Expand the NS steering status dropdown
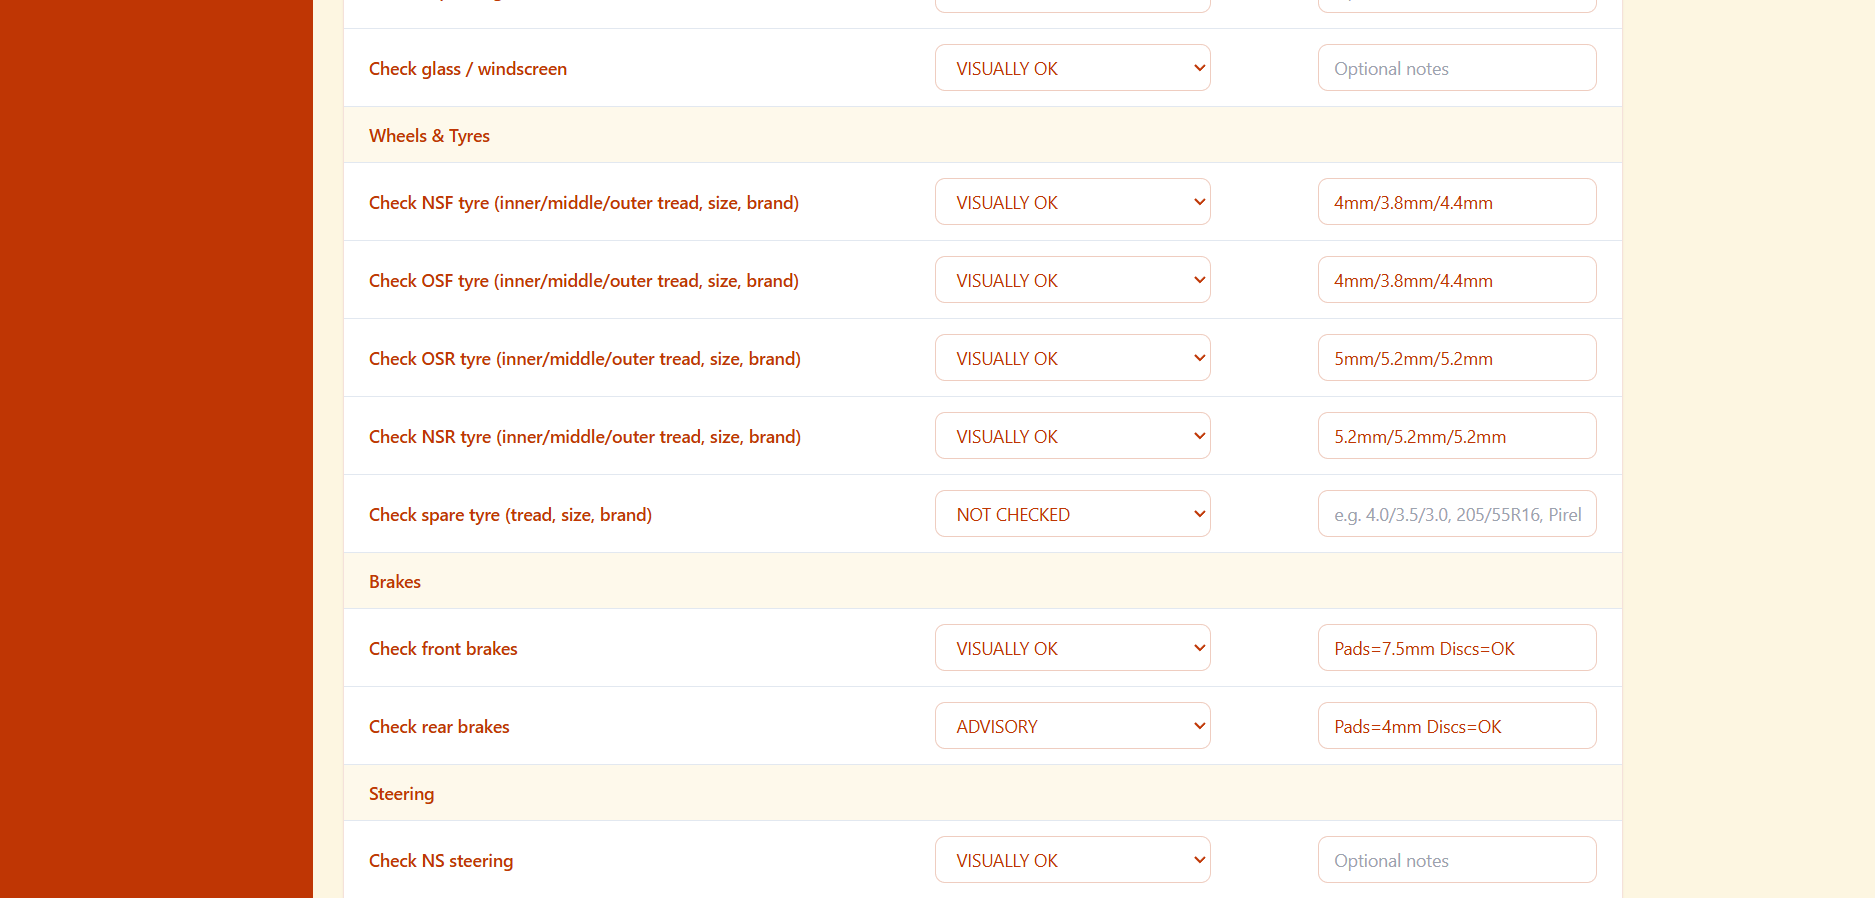1875x898 pixels. click(1072, 860)
